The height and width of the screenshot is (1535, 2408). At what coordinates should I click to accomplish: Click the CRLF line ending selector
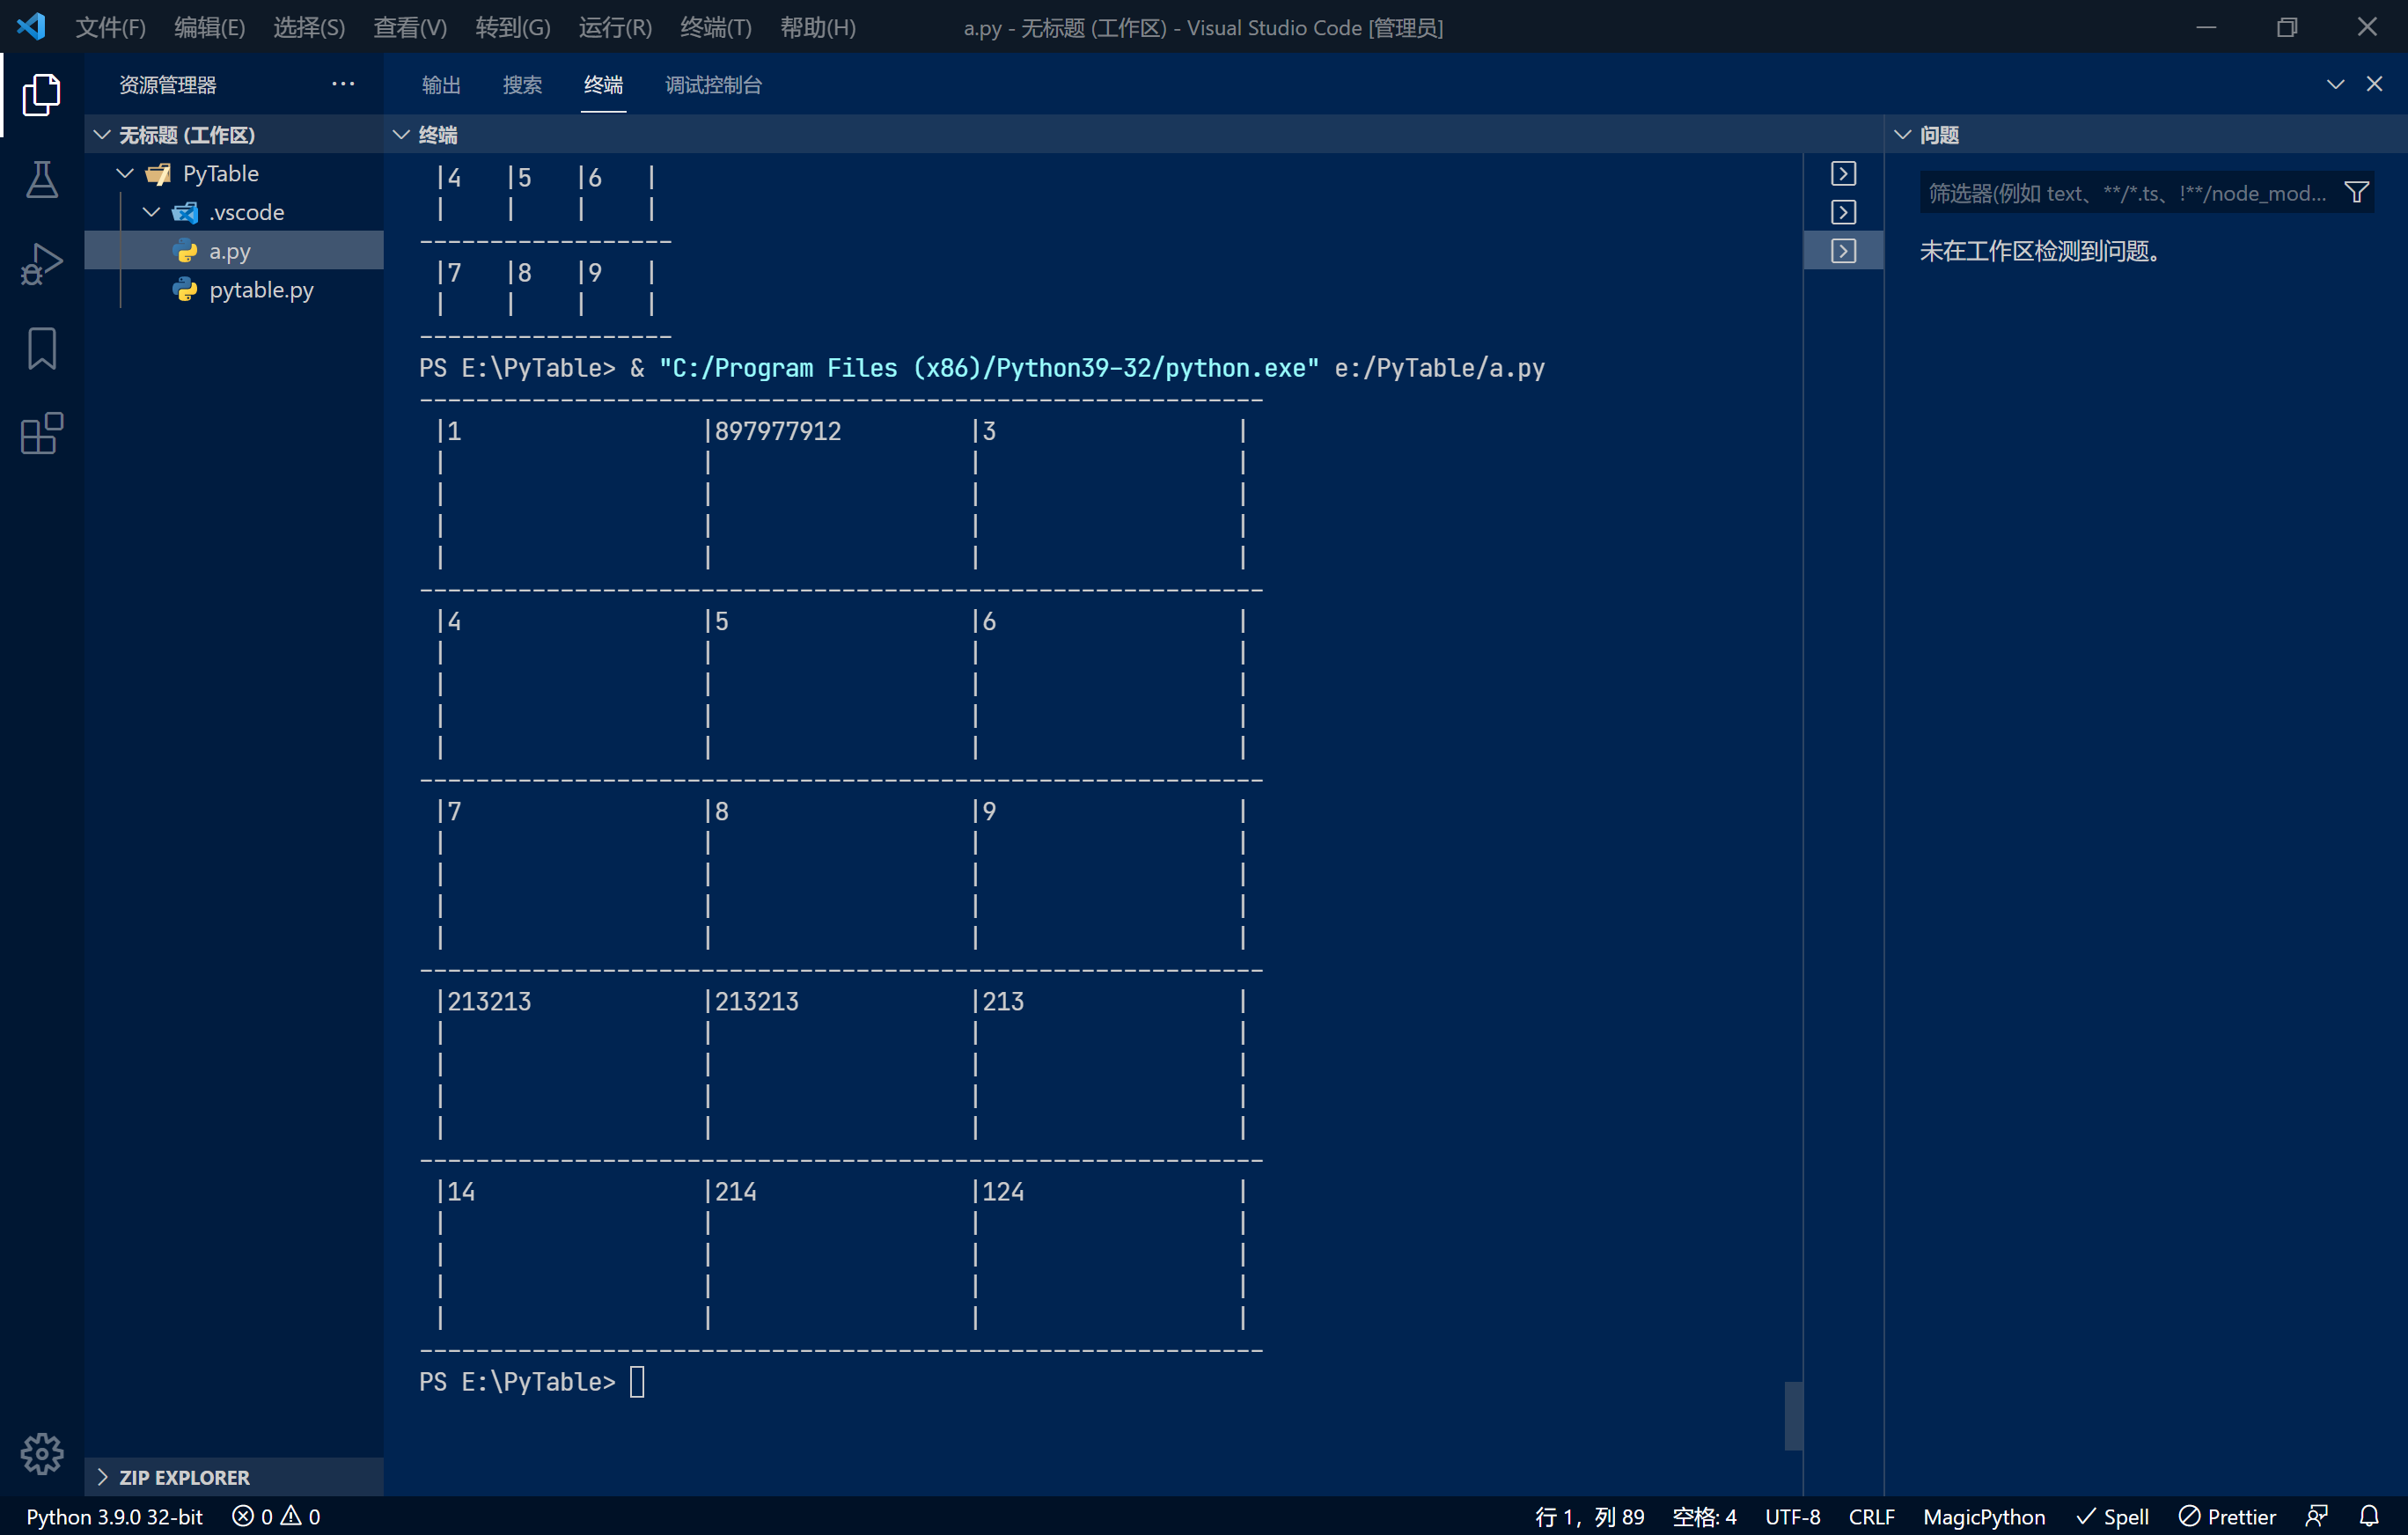pyautogui.click(x=1871, y=1516)
